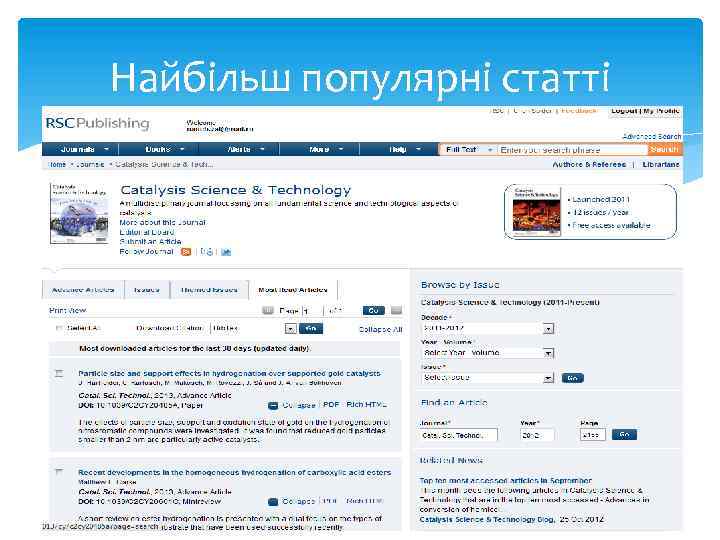Click Journals in the breadcrumb trail
The image size is (720, 540).
pyautogui.click(x=90, y=164)
